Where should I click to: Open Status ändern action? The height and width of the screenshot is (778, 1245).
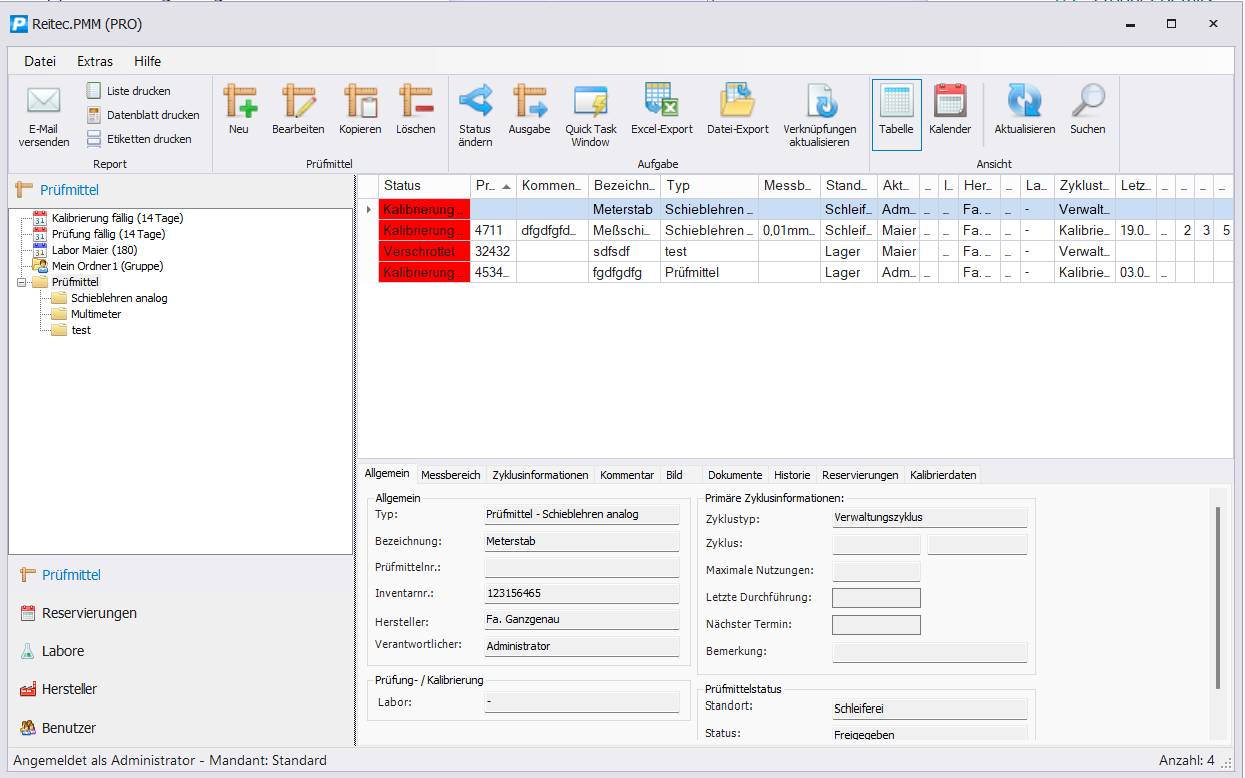(475, 101)
